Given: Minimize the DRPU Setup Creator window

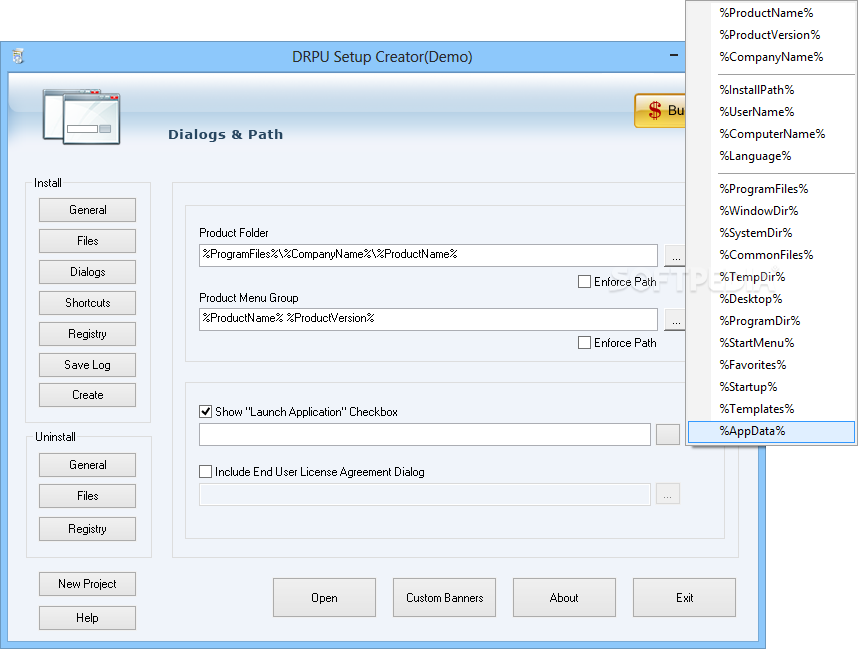Looking at the screenshot, I should [674, 55].
